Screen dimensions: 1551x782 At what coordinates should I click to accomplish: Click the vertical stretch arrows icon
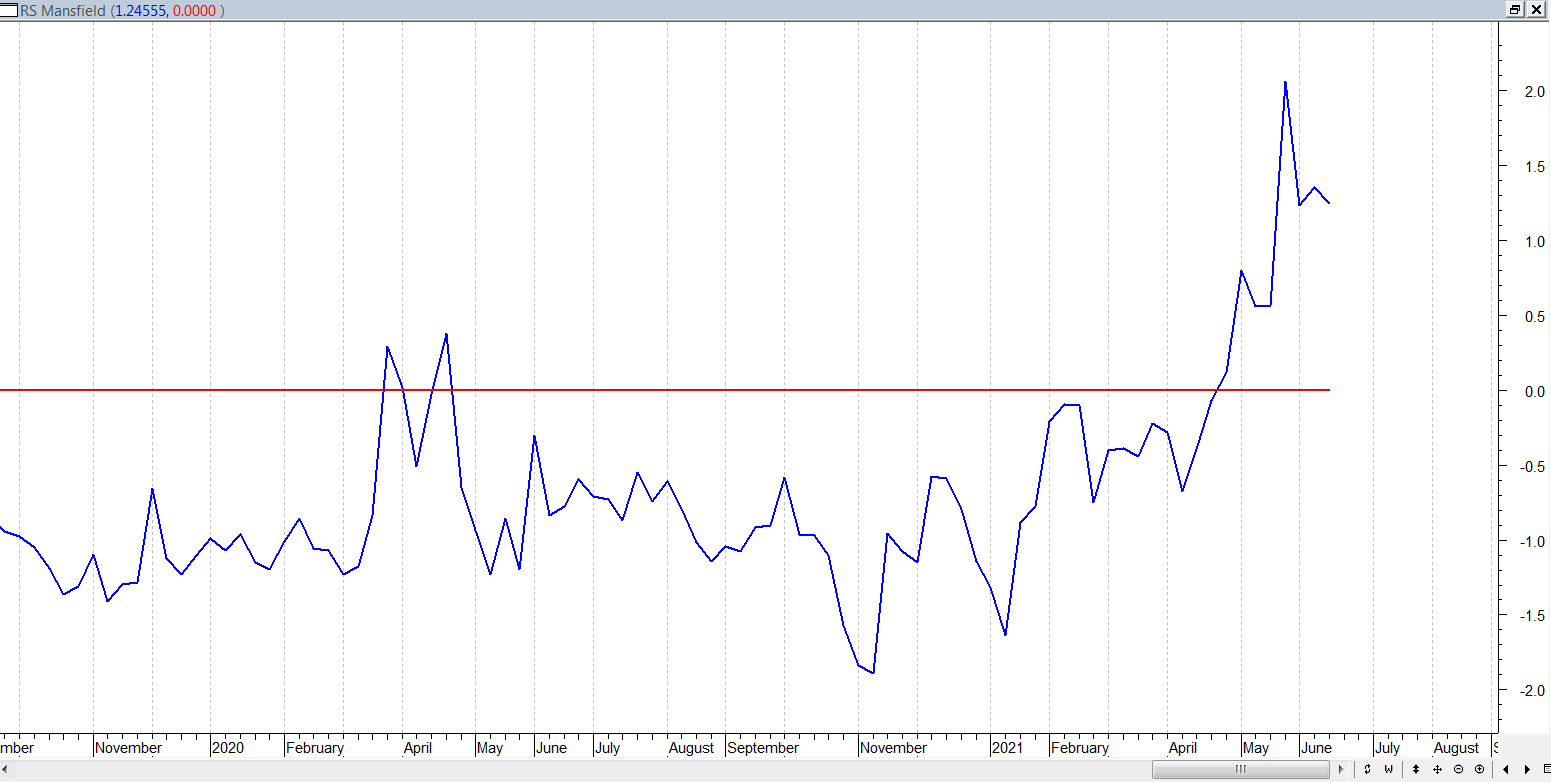tap(1415, 769)
